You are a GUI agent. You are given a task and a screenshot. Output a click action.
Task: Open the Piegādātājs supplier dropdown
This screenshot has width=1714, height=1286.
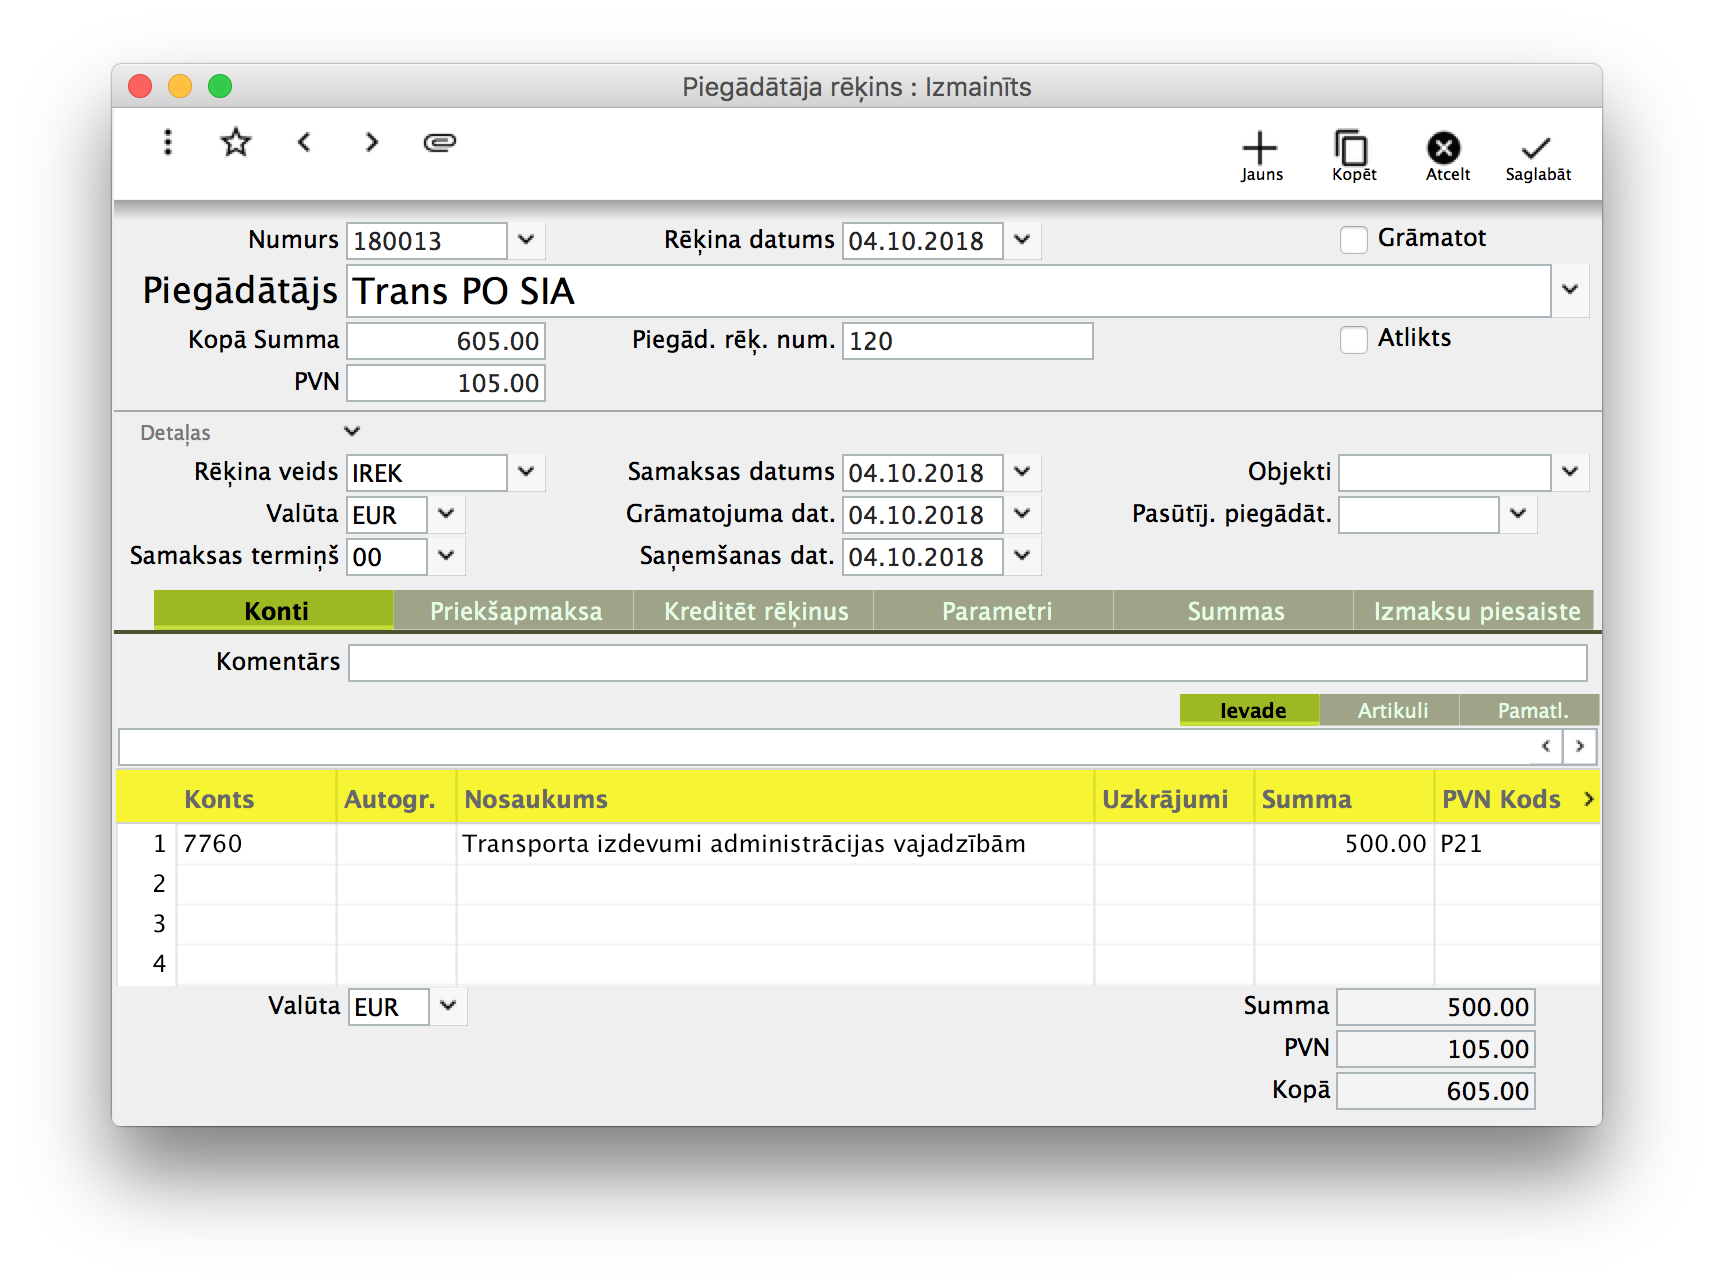(1570, 290)
